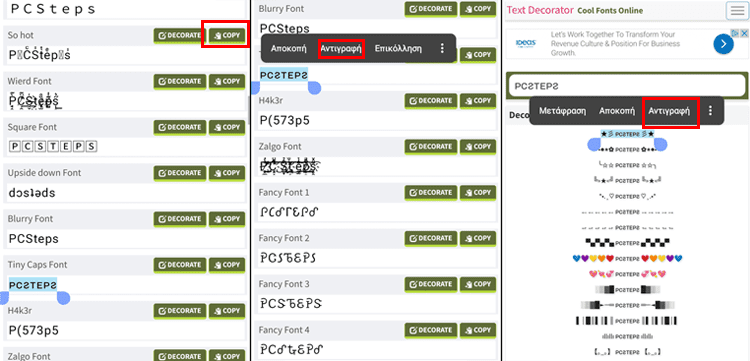
Task: Copy the Fancy Font 2 text
Action: click(478, 239)
